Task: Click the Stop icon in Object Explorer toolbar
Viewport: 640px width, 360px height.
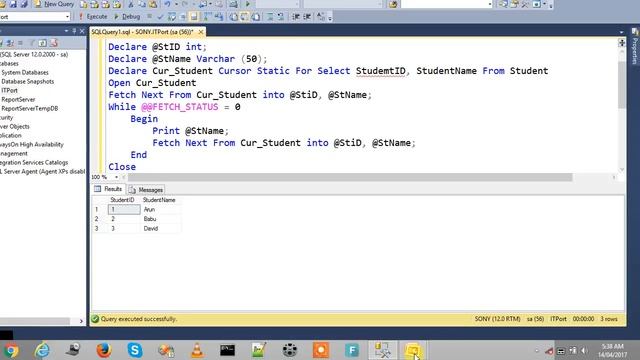Action: (x=20, y=43)
